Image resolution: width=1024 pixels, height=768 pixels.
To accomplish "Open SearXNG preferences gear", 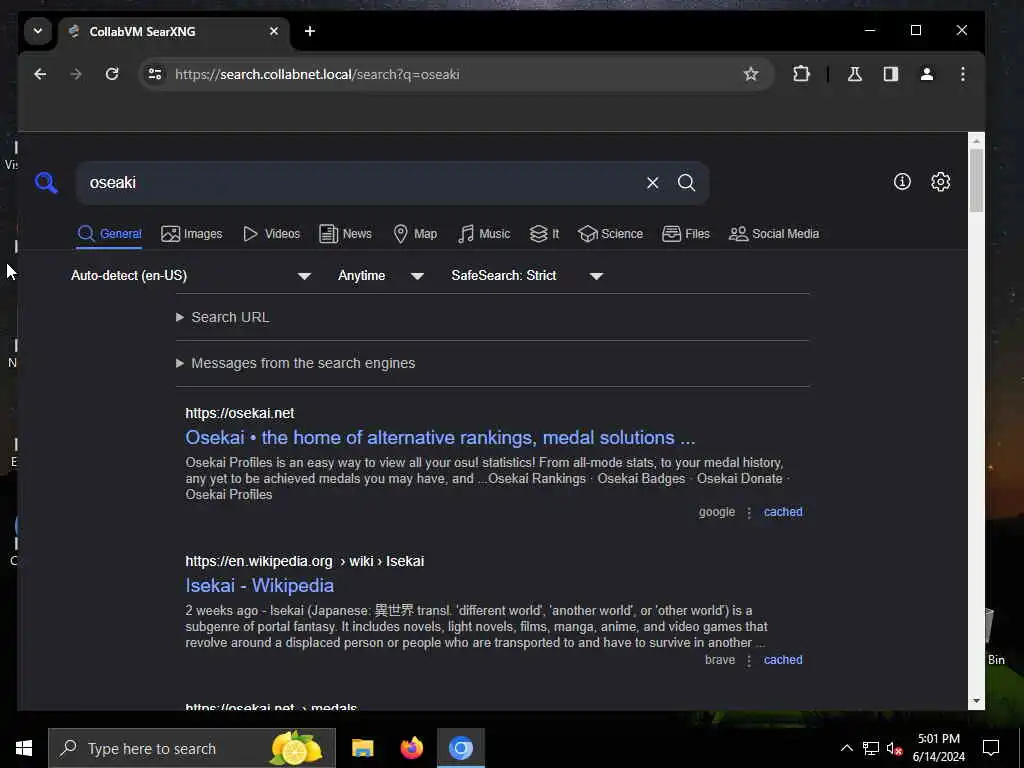I will tap(940, 182).
